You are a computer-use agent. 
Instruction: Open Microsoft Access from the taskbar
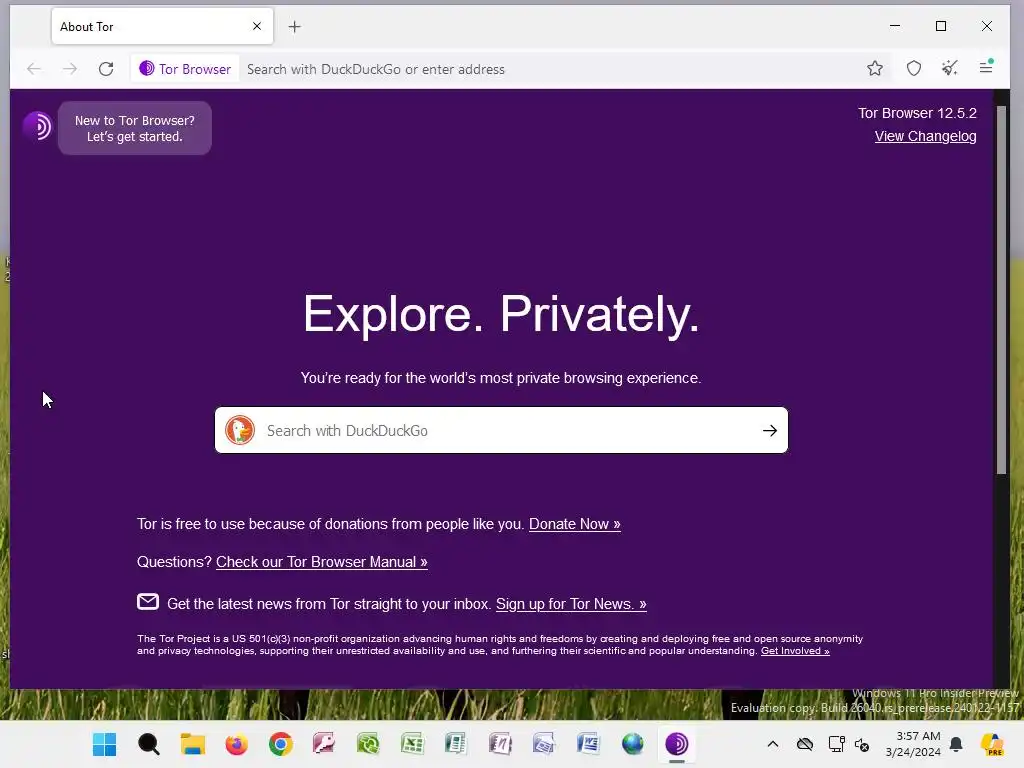pyautogui.click(x=324, y=744)
